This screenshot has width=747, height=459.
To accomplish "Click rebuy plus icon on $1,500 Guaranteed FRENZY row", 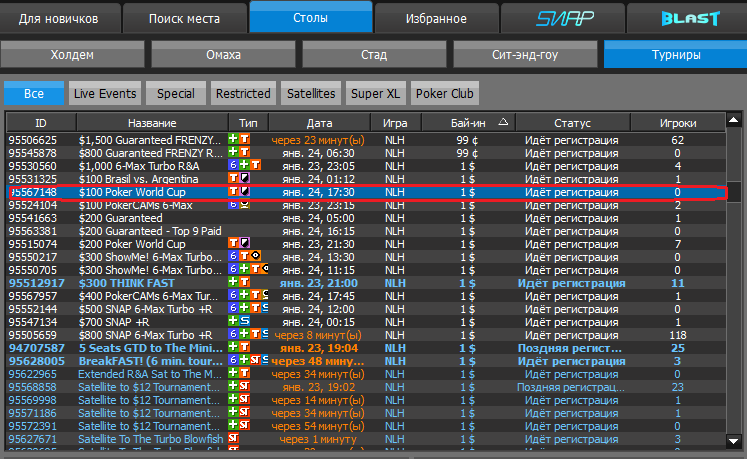I will (233, 139).
